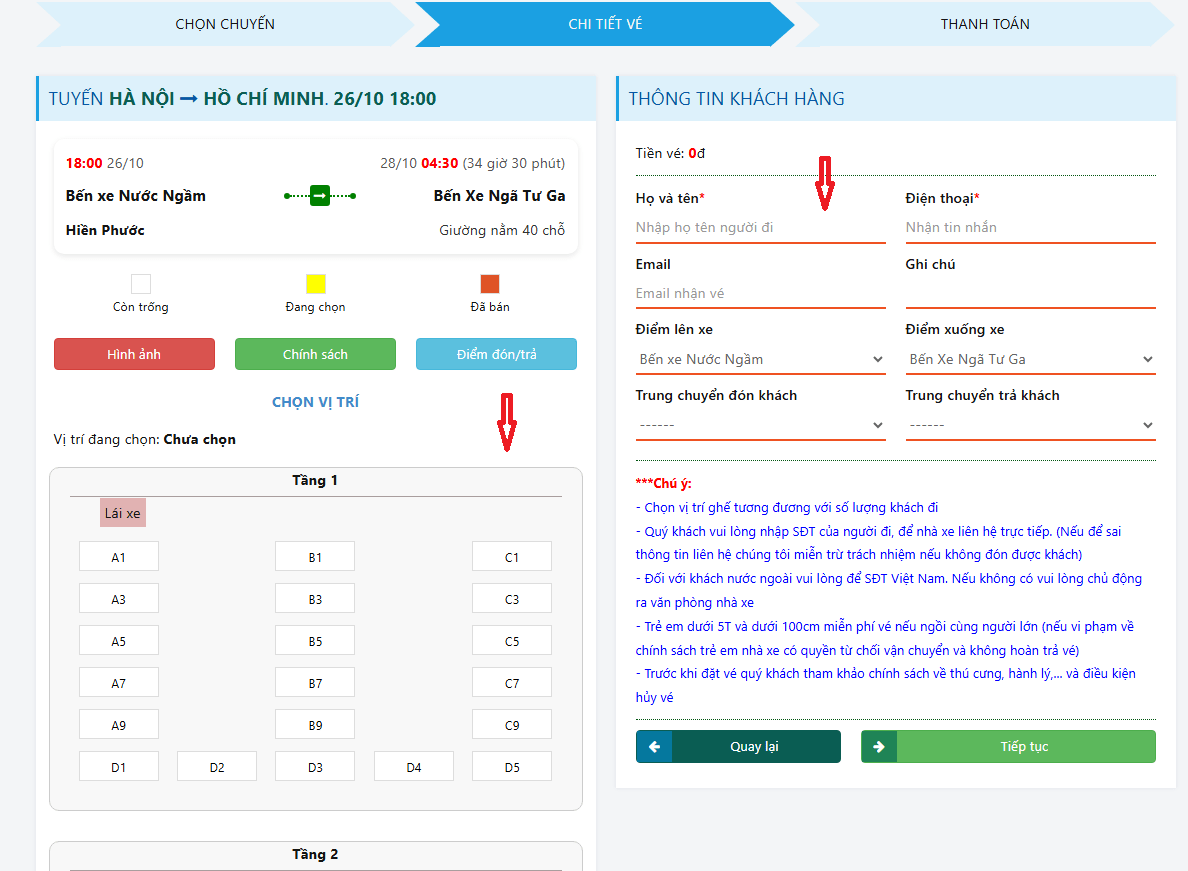Select seat A1 on Tầng 1
The height and width of the screenshot is (871, 1188).
pyautogui.click(x=119, y=557)
